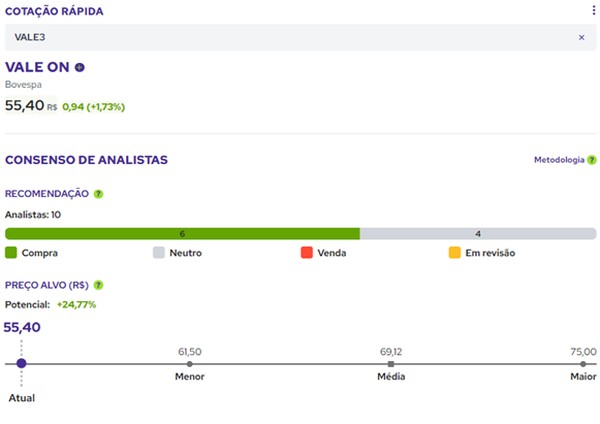
Task: Click the Em revisão legend label
Action: [490, 253]
